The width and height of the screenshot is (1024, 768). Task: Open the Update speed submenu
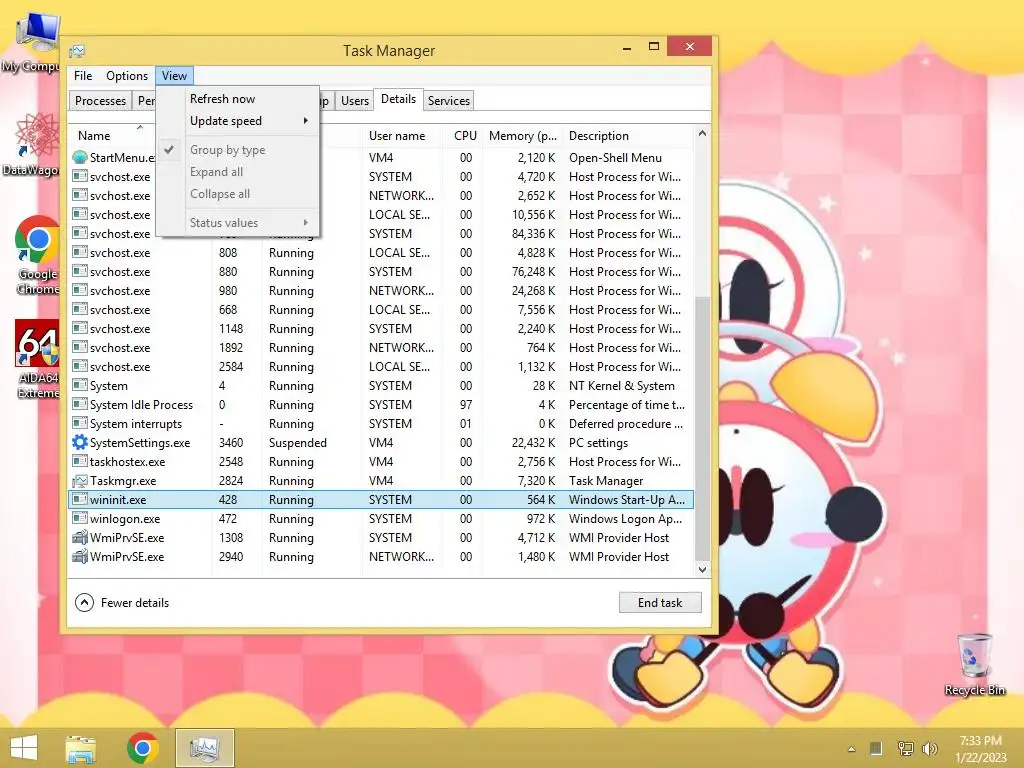point(237,121)
